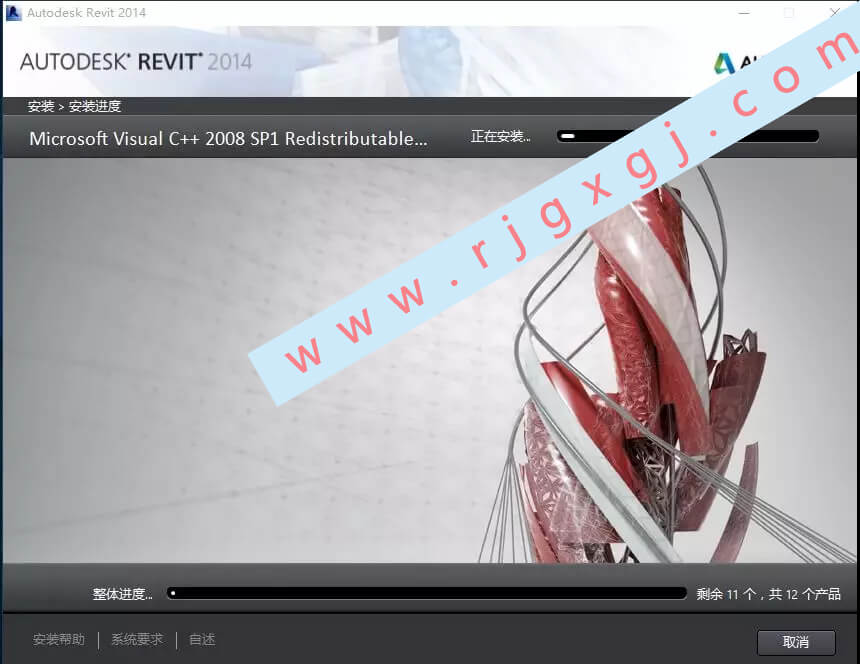Open the 系统要求 link
The image size is (860, 664).
pos(137,639)
